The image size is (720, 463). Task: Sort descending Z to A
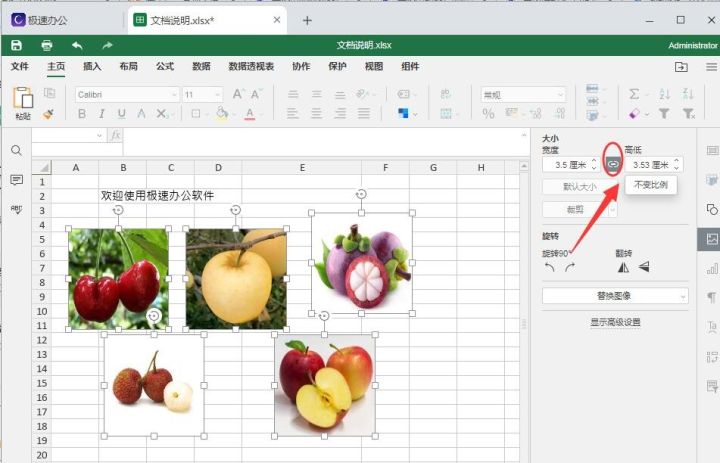tap(687, 94)
